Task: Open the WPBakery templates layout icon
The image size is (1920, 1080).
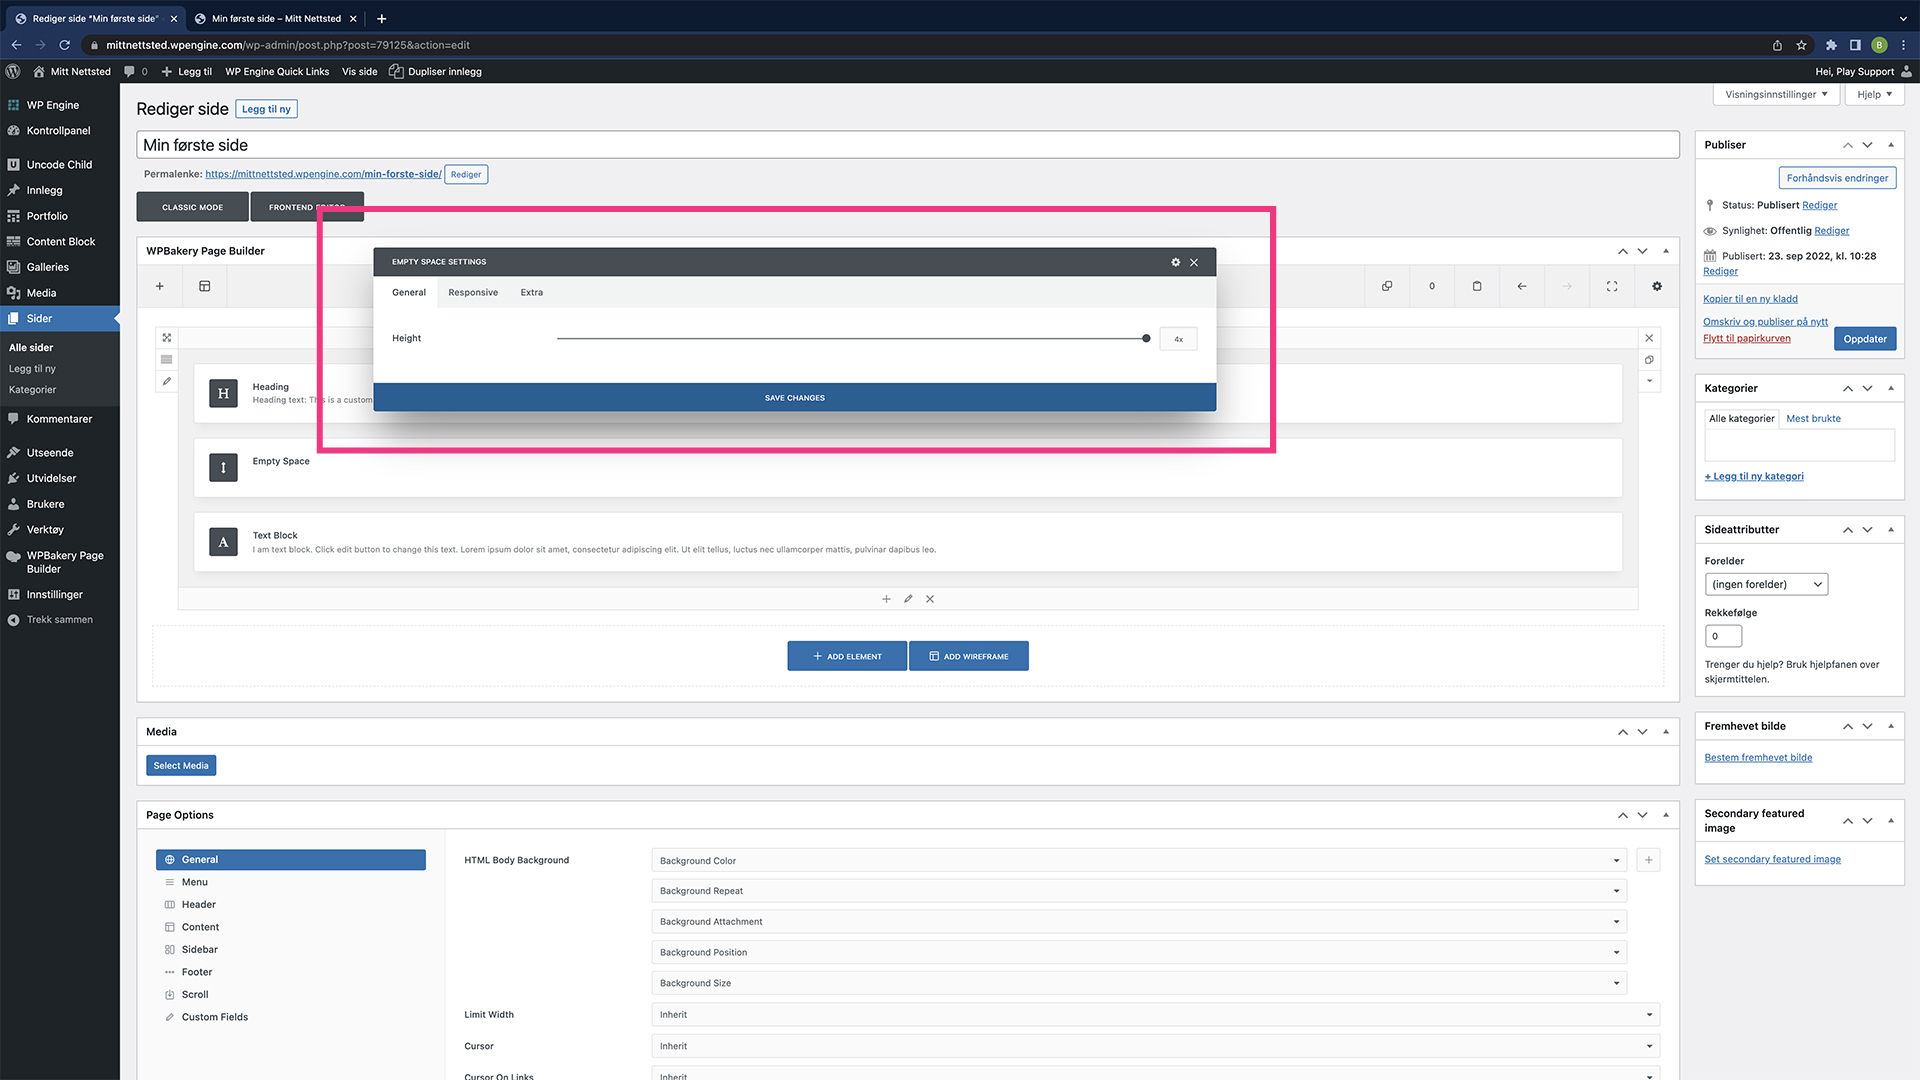Action: (205, 286)
